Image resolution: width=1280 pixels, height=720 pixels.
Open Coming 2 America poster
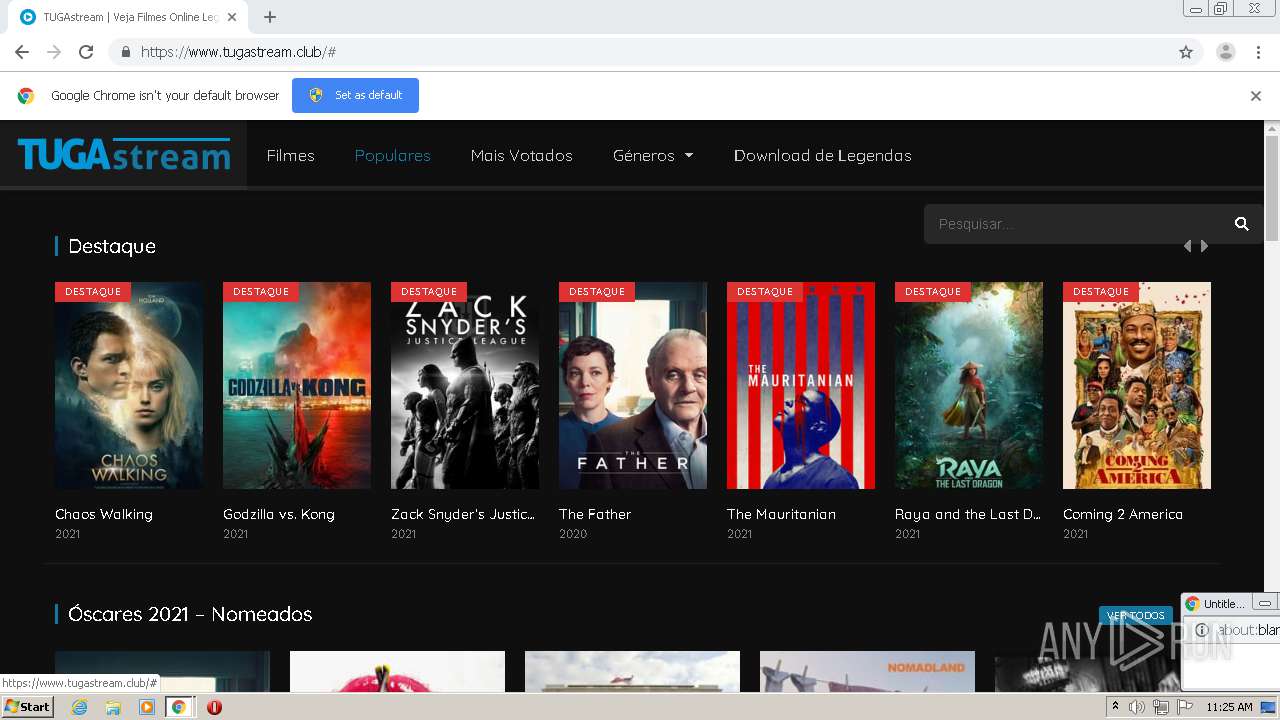1137,385
